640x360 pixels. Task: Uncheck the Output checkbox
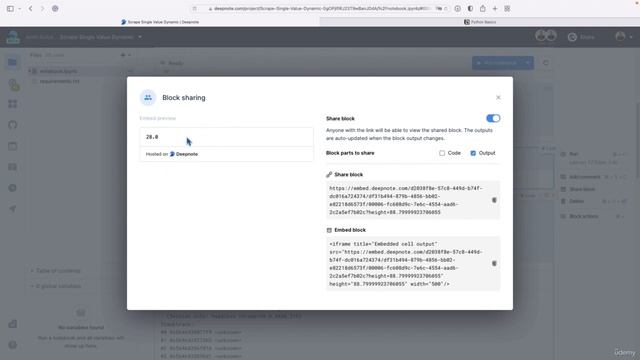pyautogui.click(x=473, y=153)
